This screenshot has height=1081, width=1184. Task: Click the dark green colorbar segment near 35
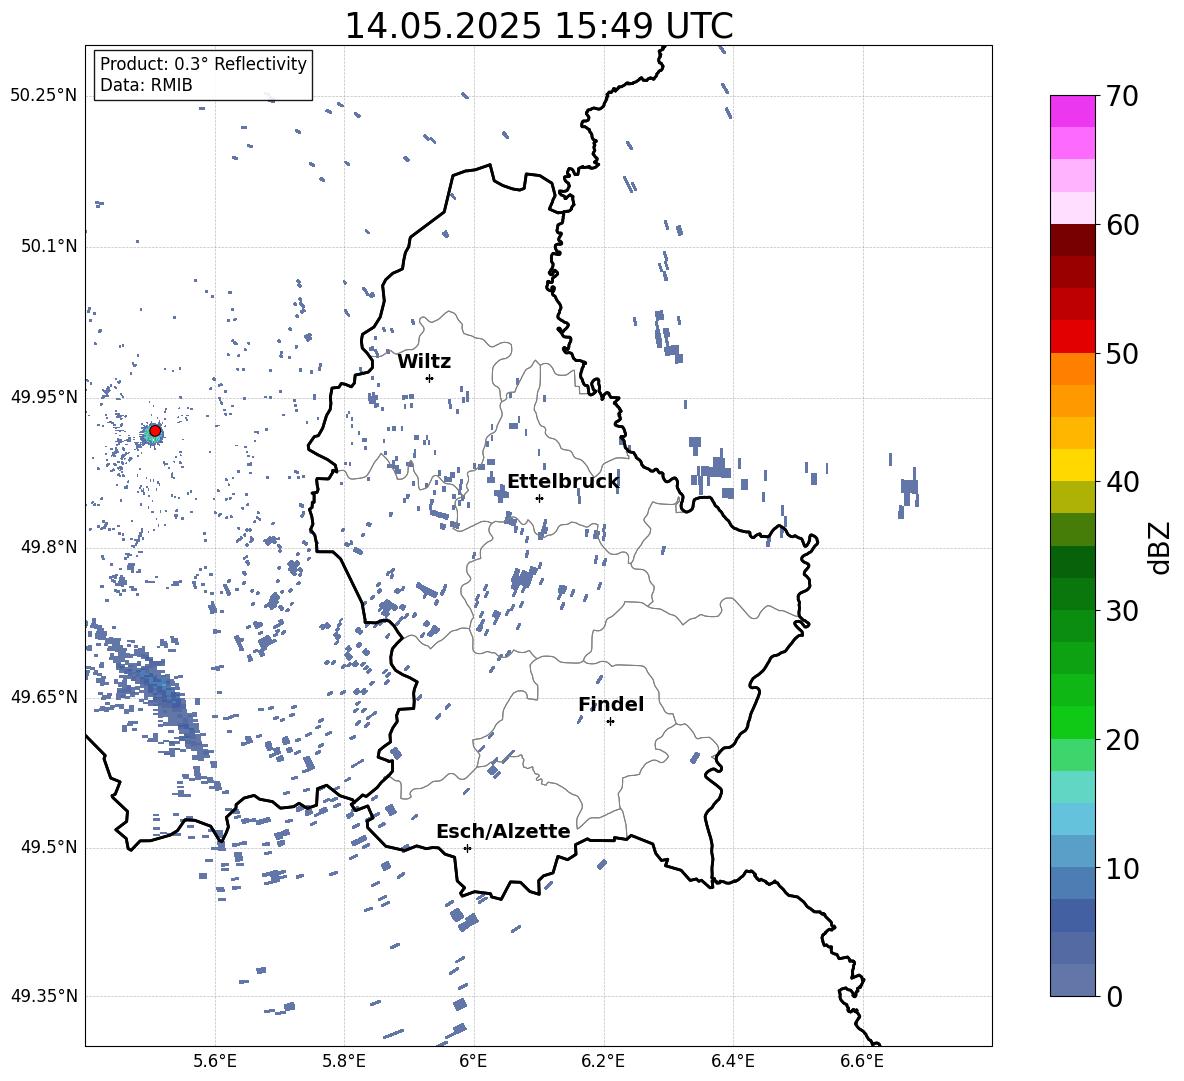point(1072,562)
